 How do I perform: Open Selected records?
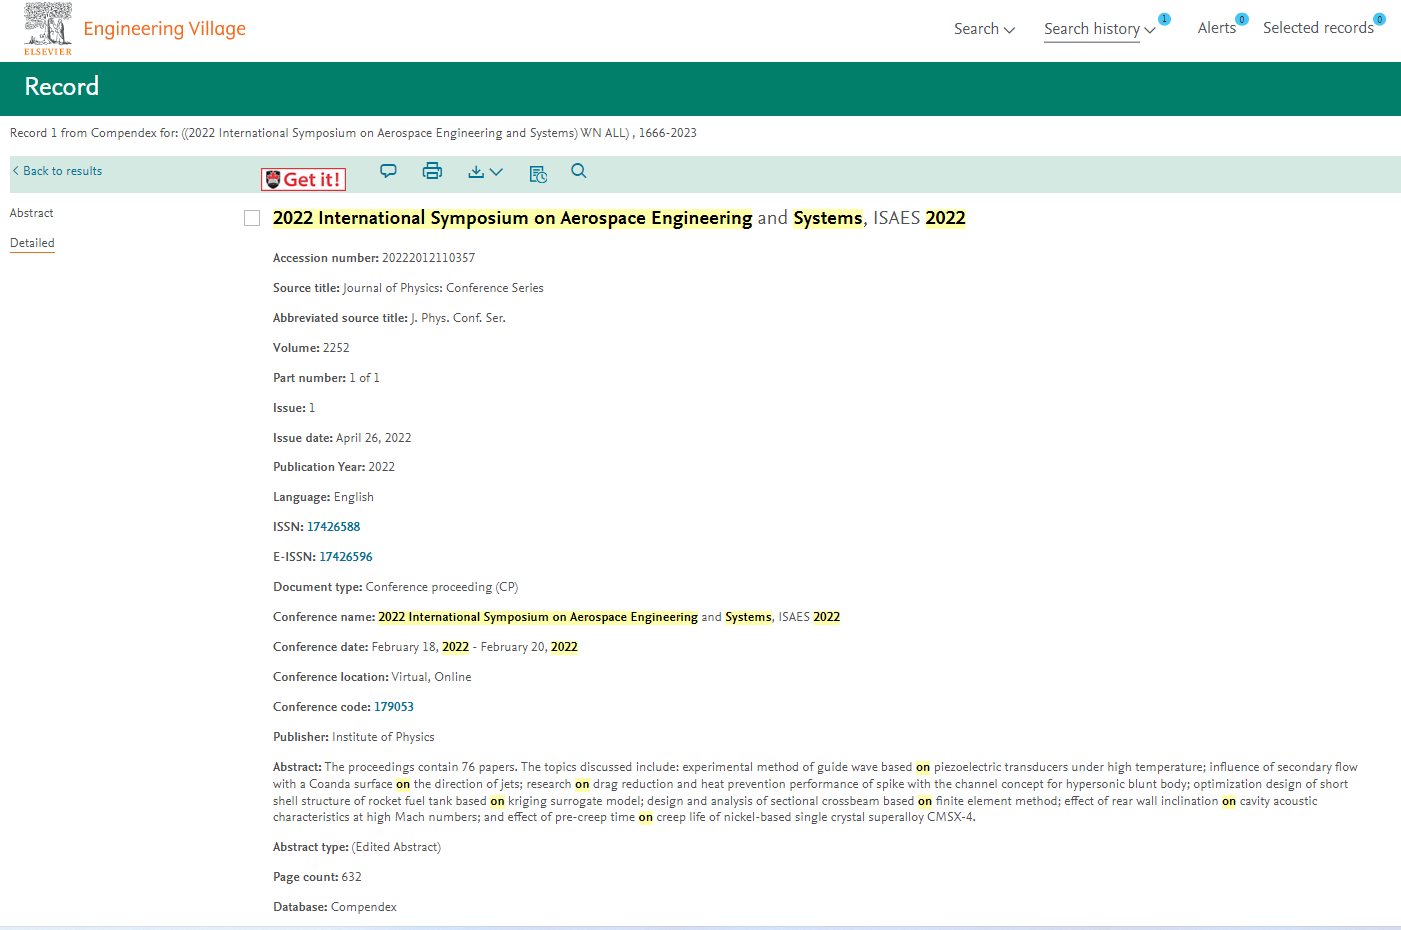tap(1317, 28)
